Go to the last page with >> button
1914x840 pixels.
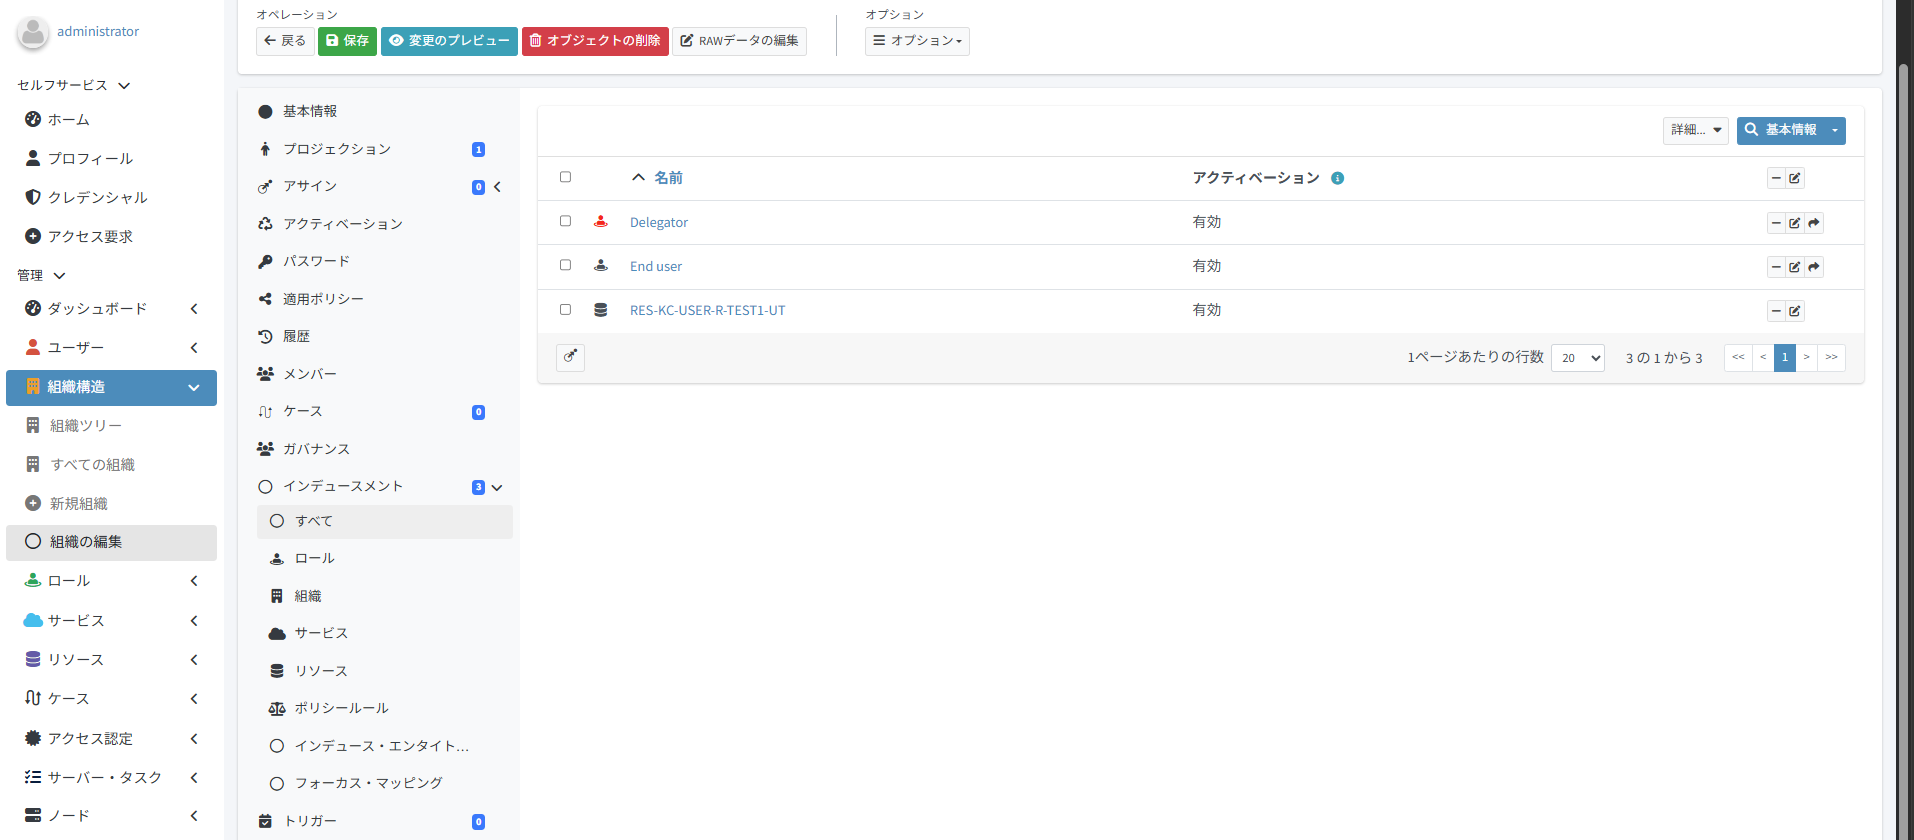click(x=1831, y=357)
